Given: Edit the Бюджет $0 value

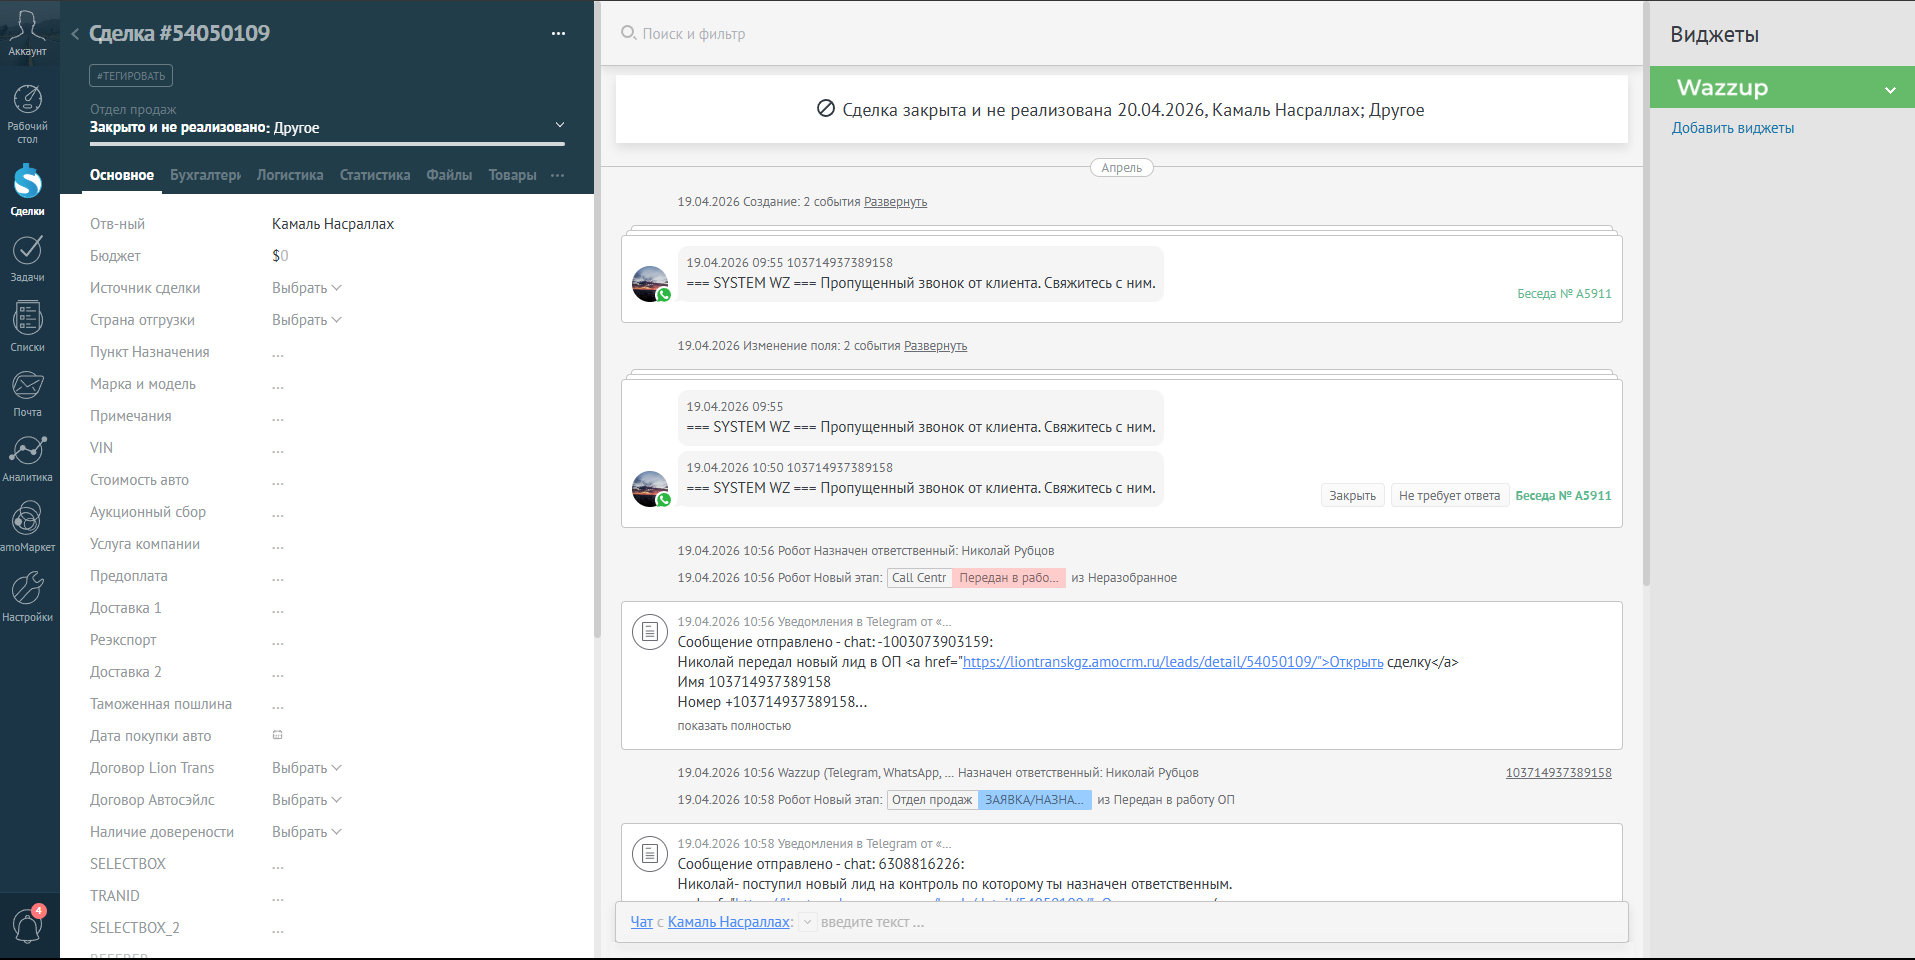Looking at the screenshot, I should pos(280,256).
